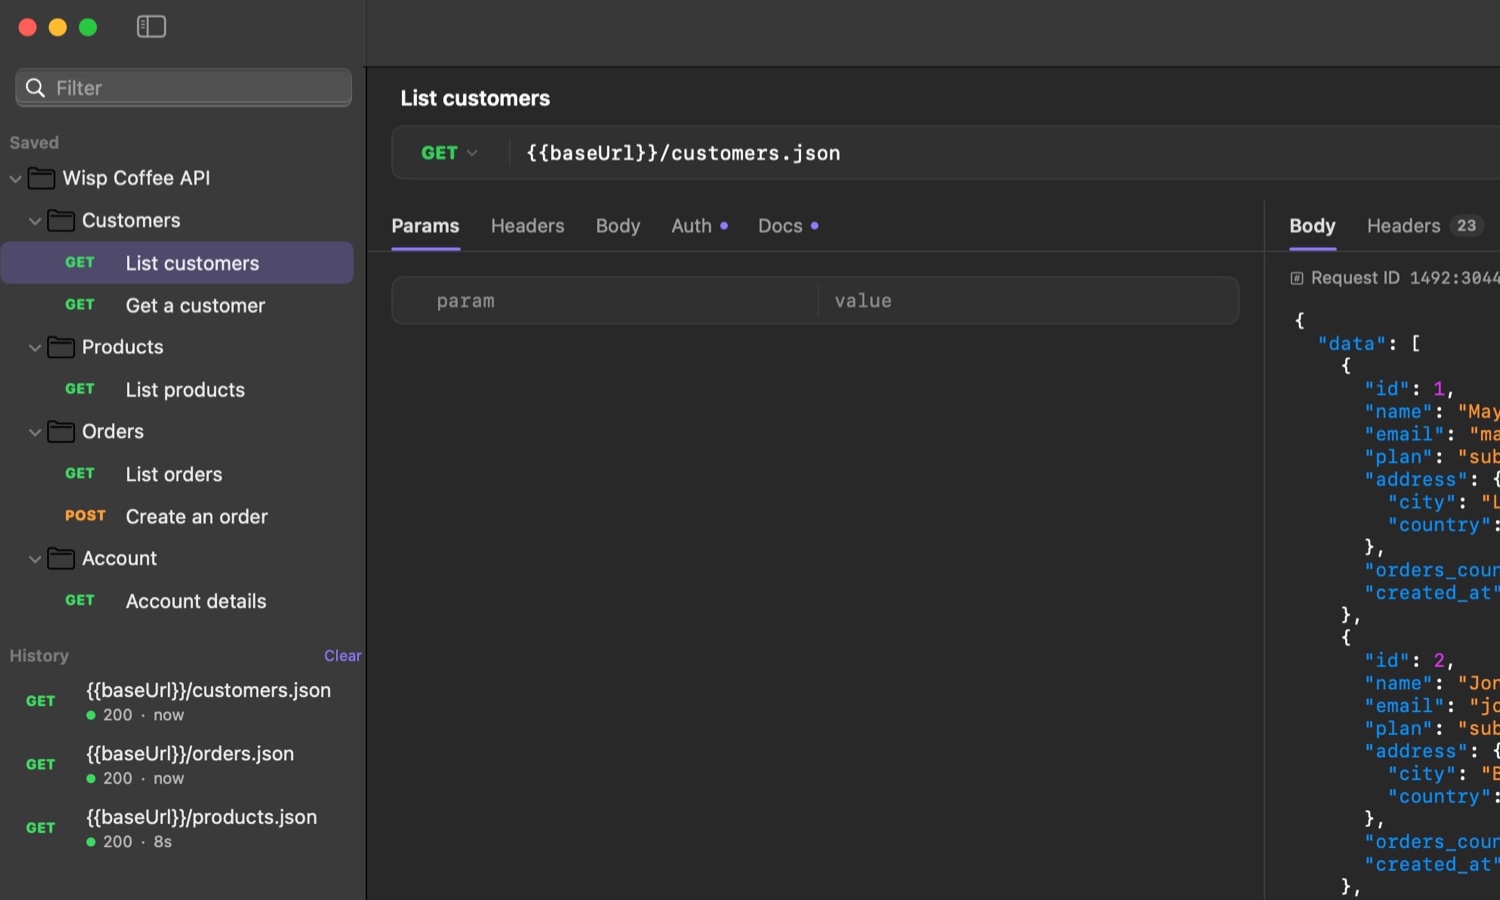Click the empty param value field
The image size is (1500, 900).
[1028, 301]
